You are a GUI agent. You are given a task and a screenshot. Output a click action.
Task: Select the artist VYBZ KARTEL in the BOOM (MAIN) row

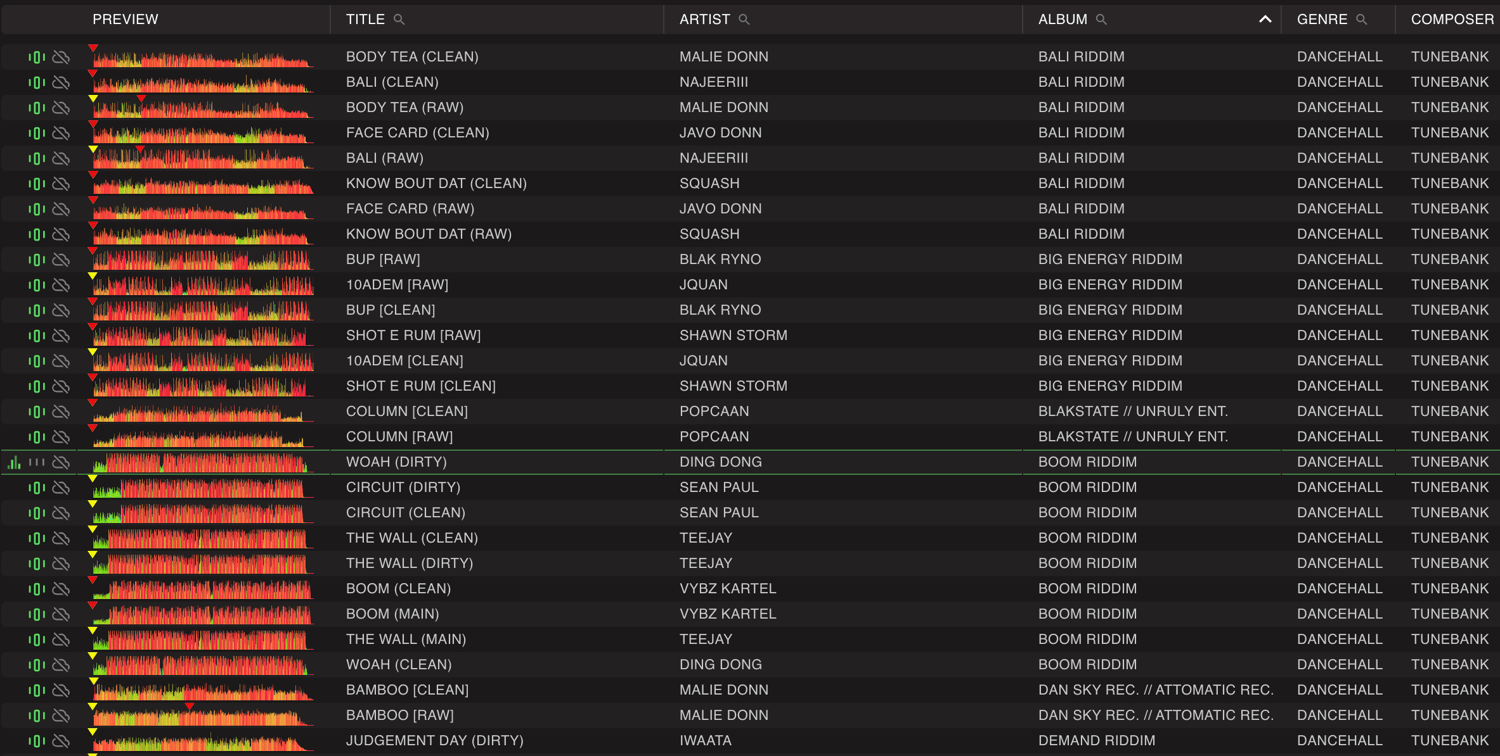pos(728,614)
